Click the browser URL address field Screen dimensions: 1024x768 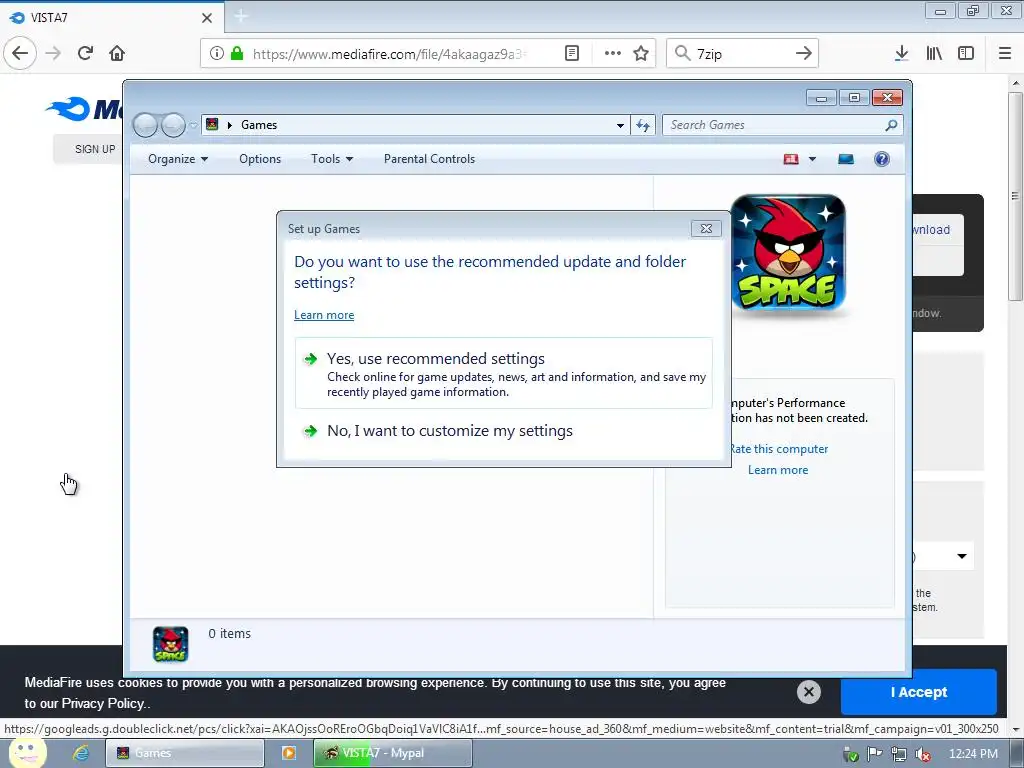(x=389, y=54)
